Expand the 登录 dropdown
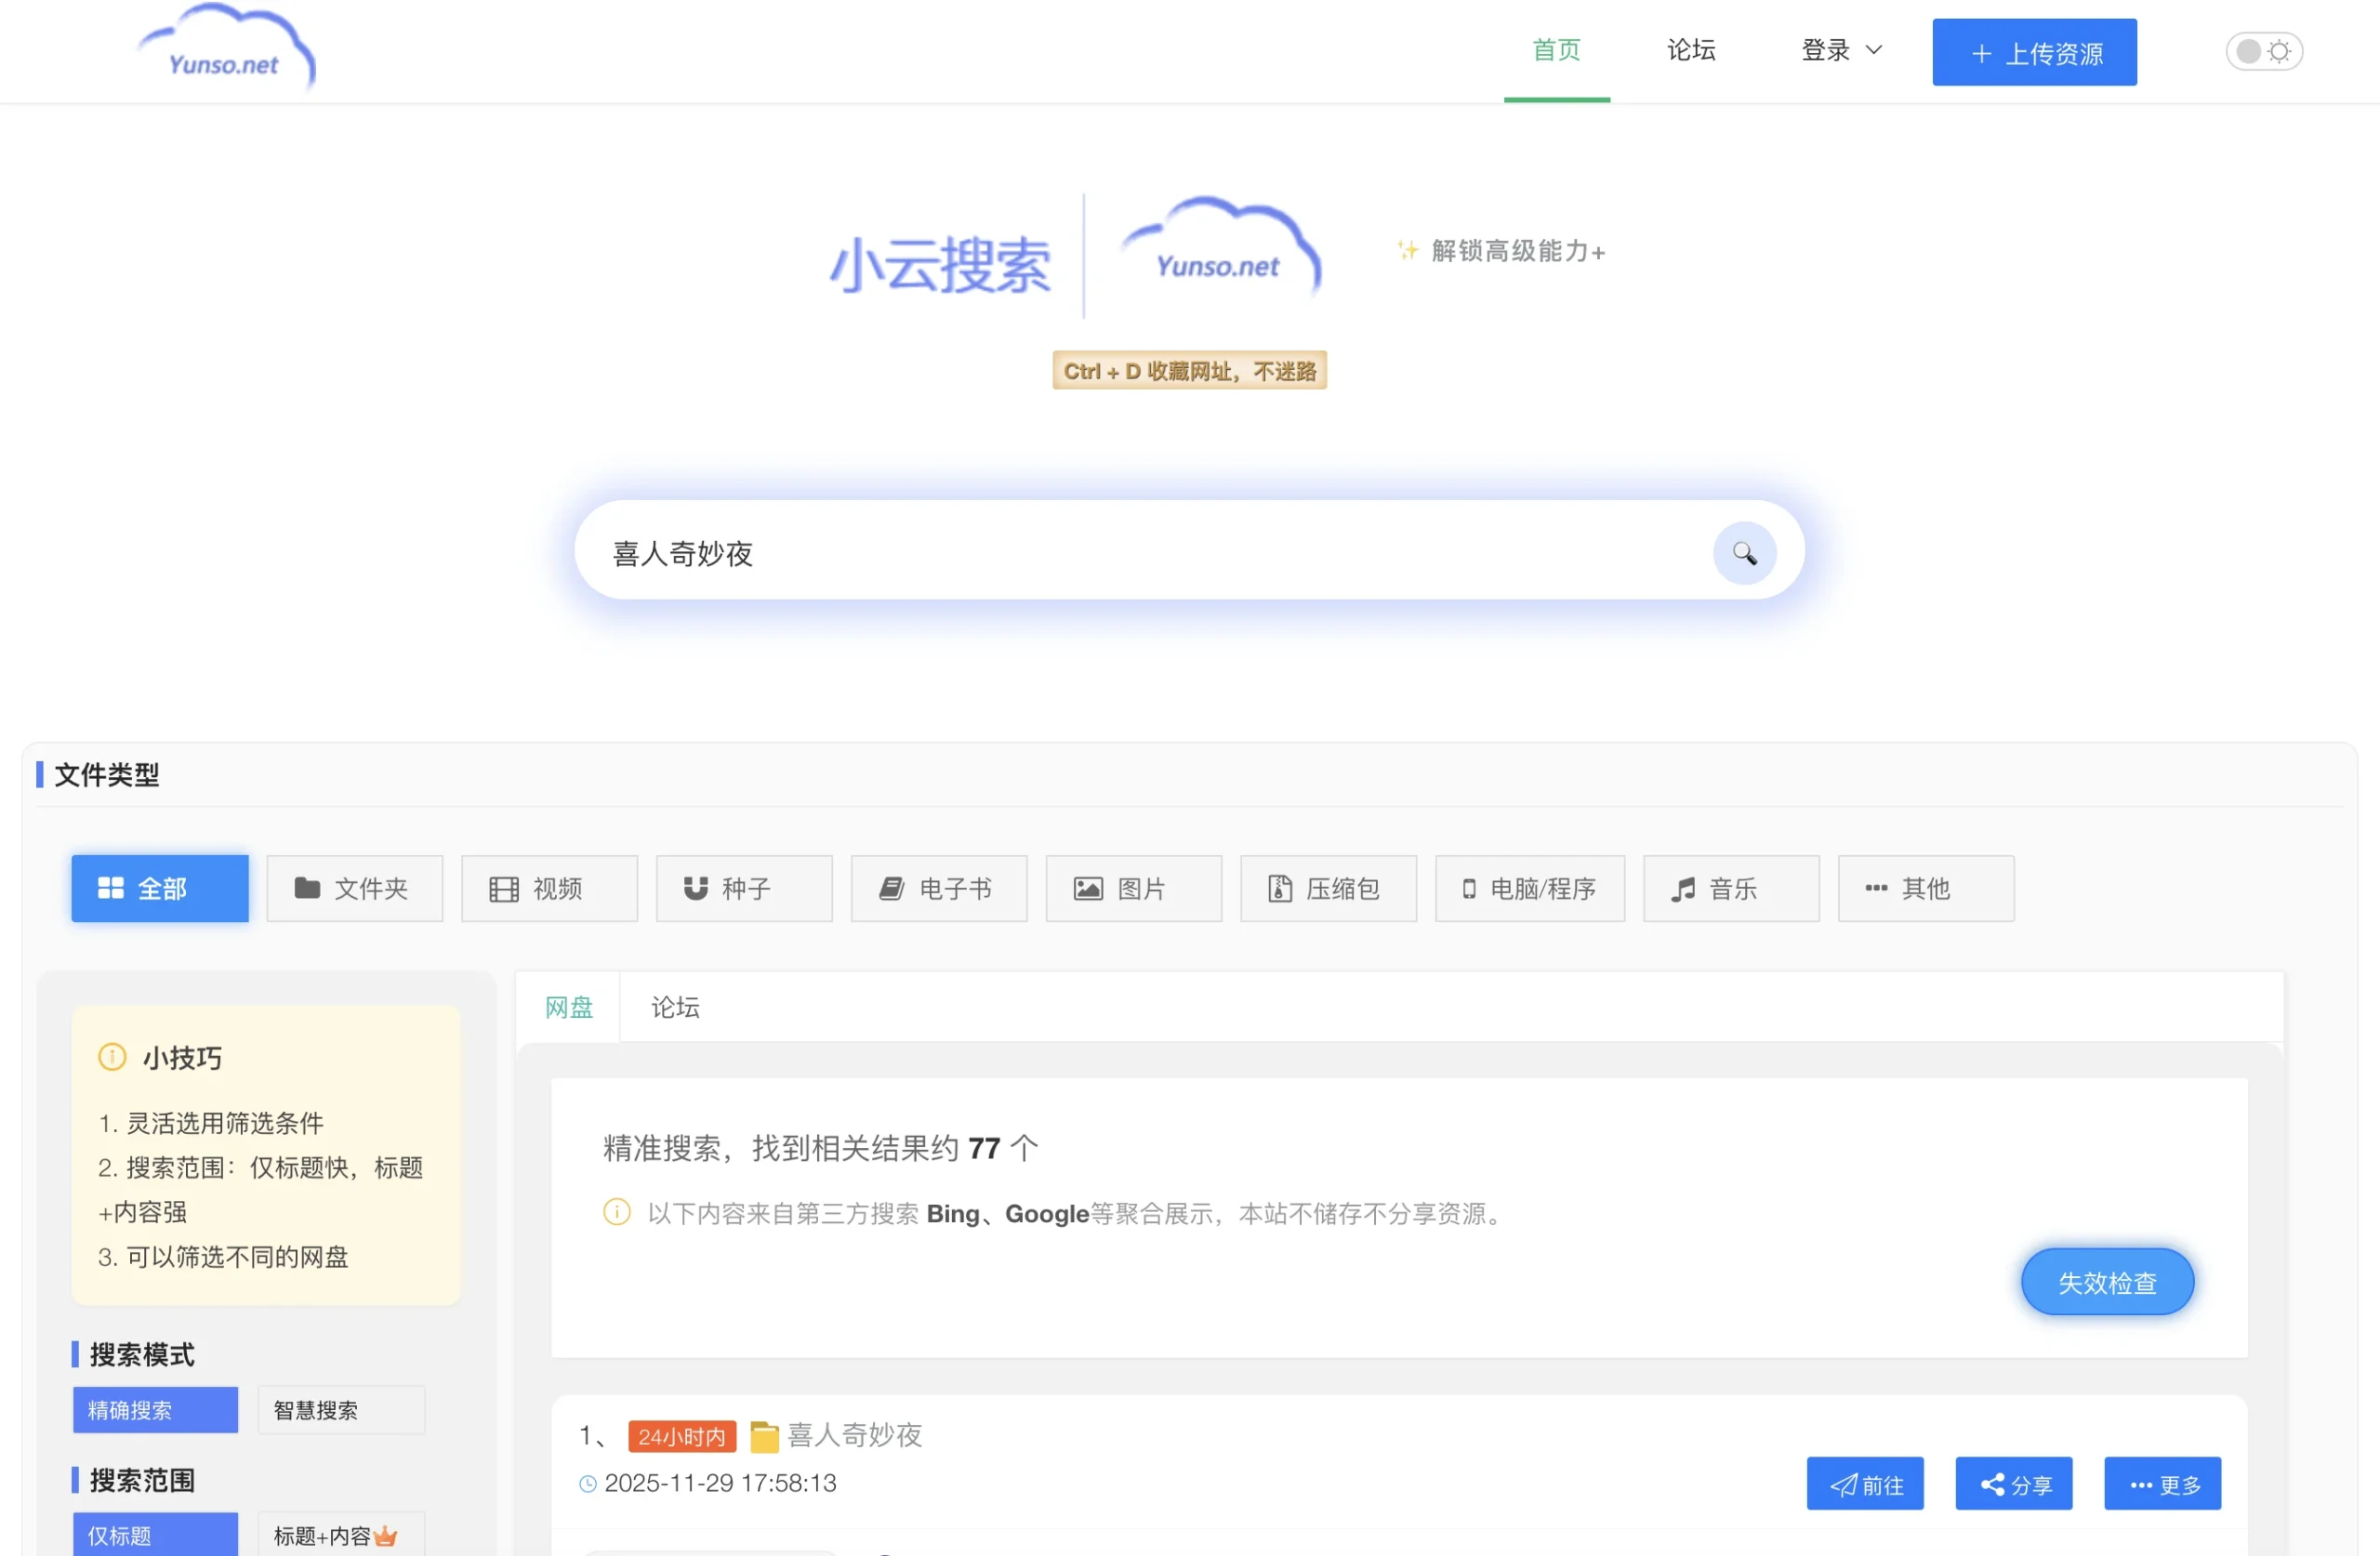 [1840, 50]
